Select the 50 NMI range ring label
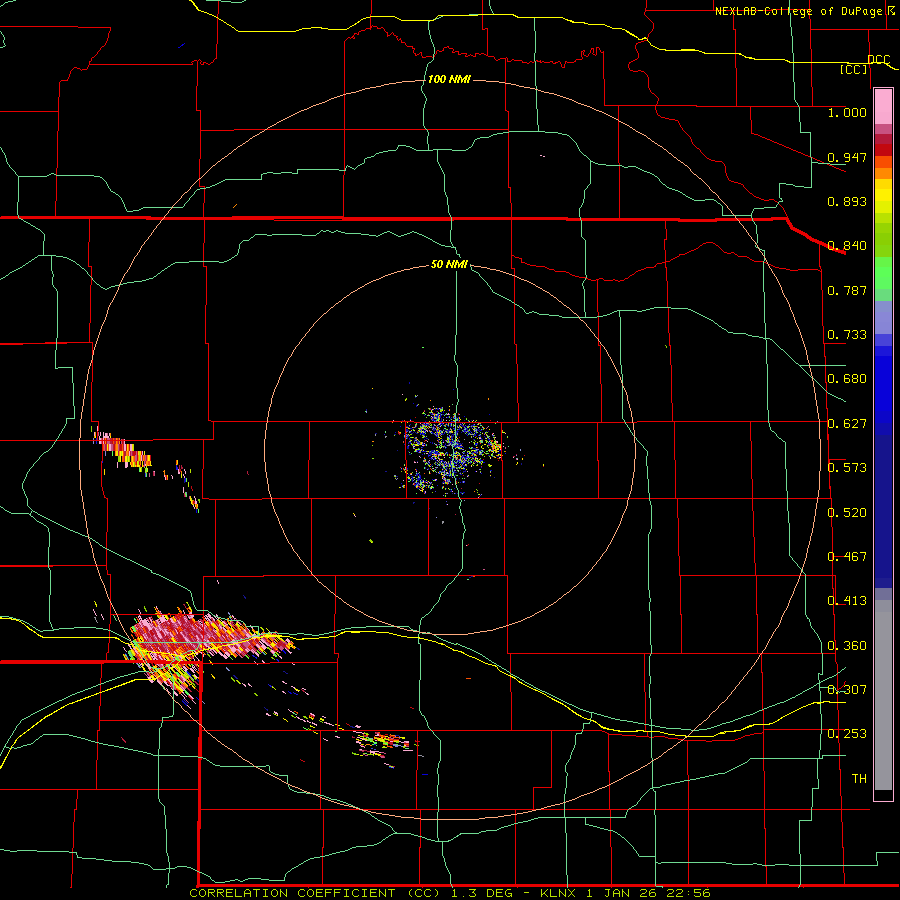Screen dimensions: 900x900 coord(449,264)
